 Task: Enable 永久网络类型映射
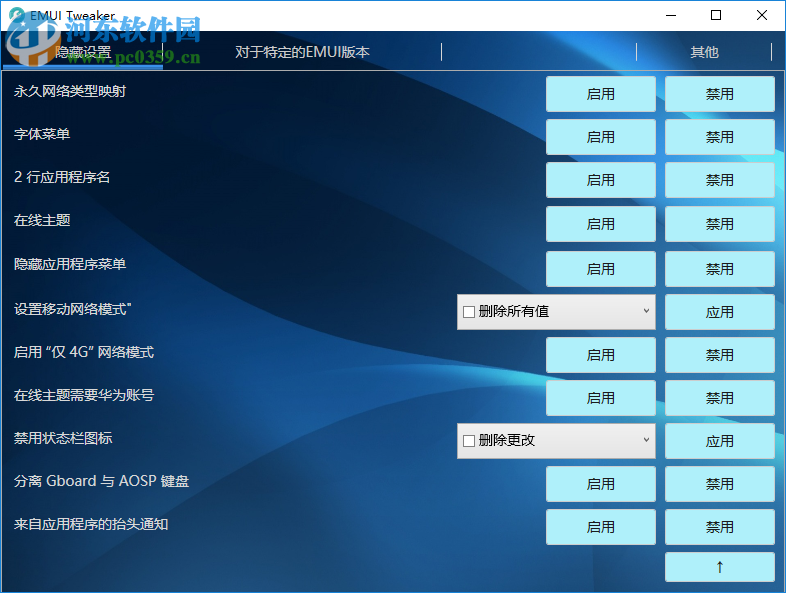601,94
